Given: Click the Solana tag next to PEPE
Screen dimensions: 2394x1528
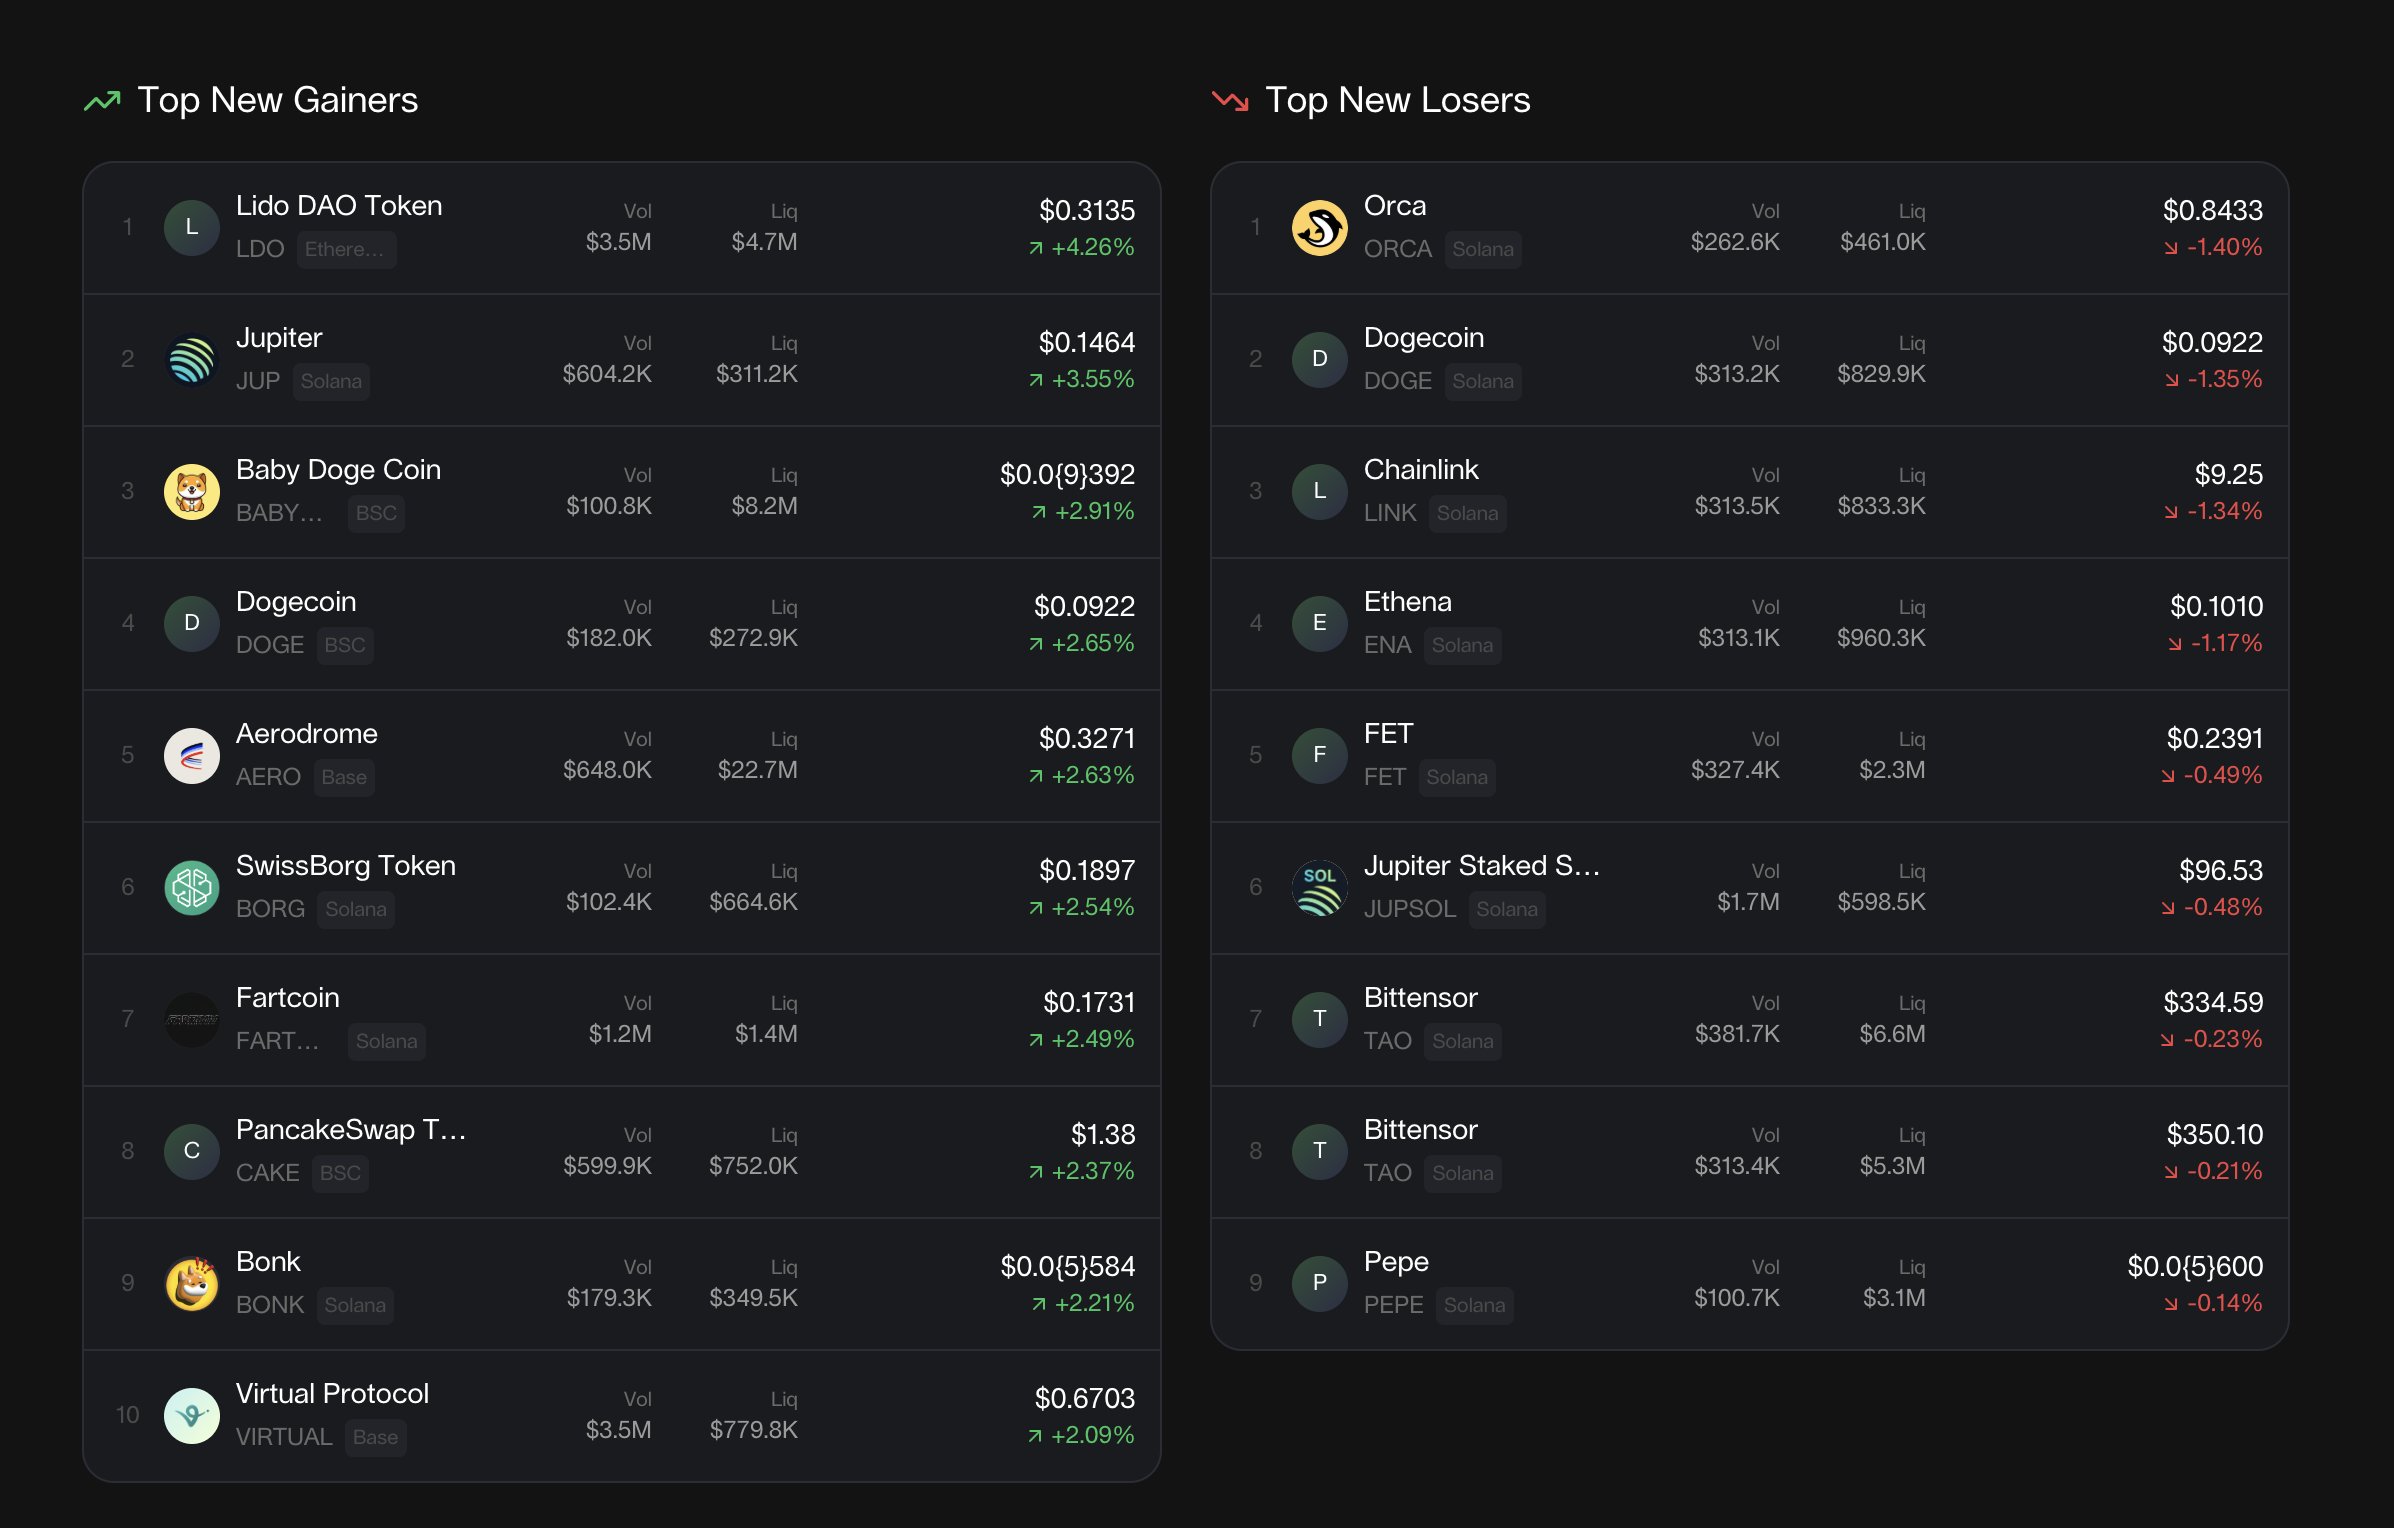Looking at the screenshot, I should pos(1474,1305).
